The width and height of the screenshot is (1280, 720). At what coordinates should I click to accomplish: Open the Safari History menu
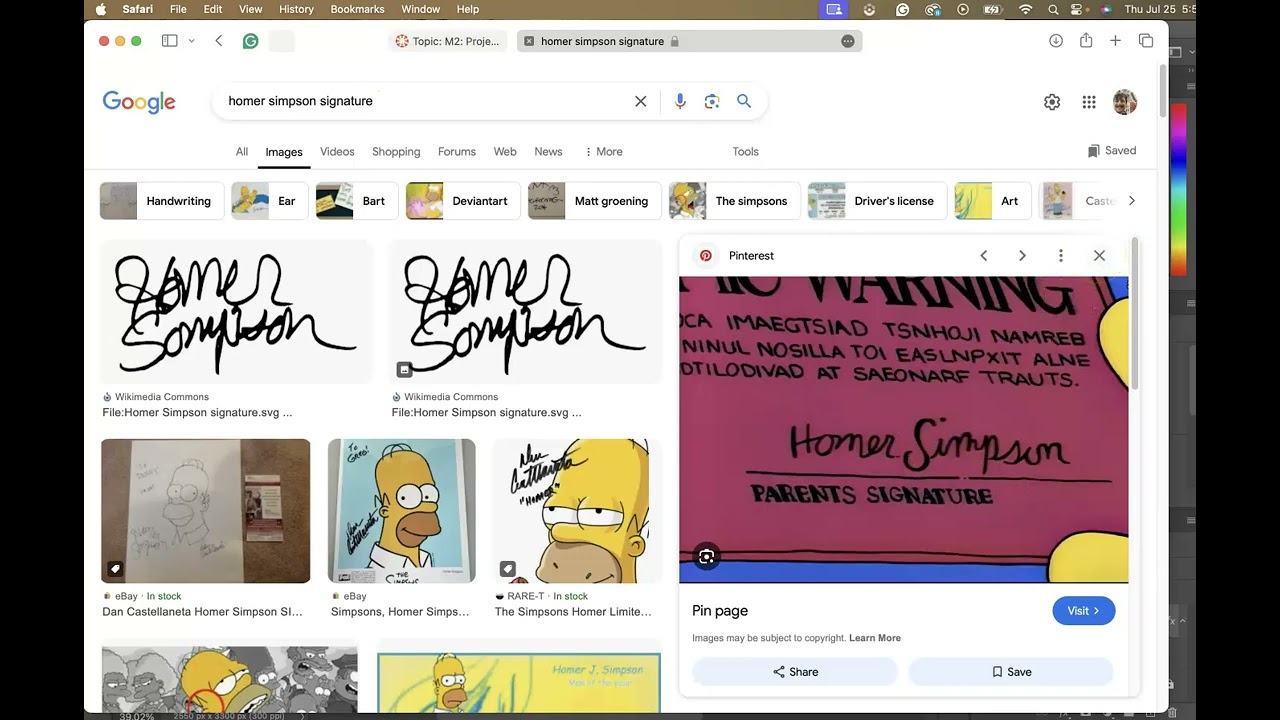(x=296, y=9)
